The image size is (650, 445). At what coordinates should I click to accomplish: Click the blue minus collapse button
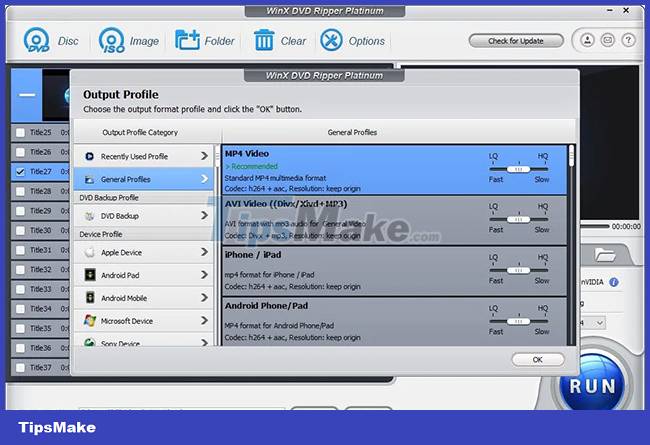(x=27, y=95)
